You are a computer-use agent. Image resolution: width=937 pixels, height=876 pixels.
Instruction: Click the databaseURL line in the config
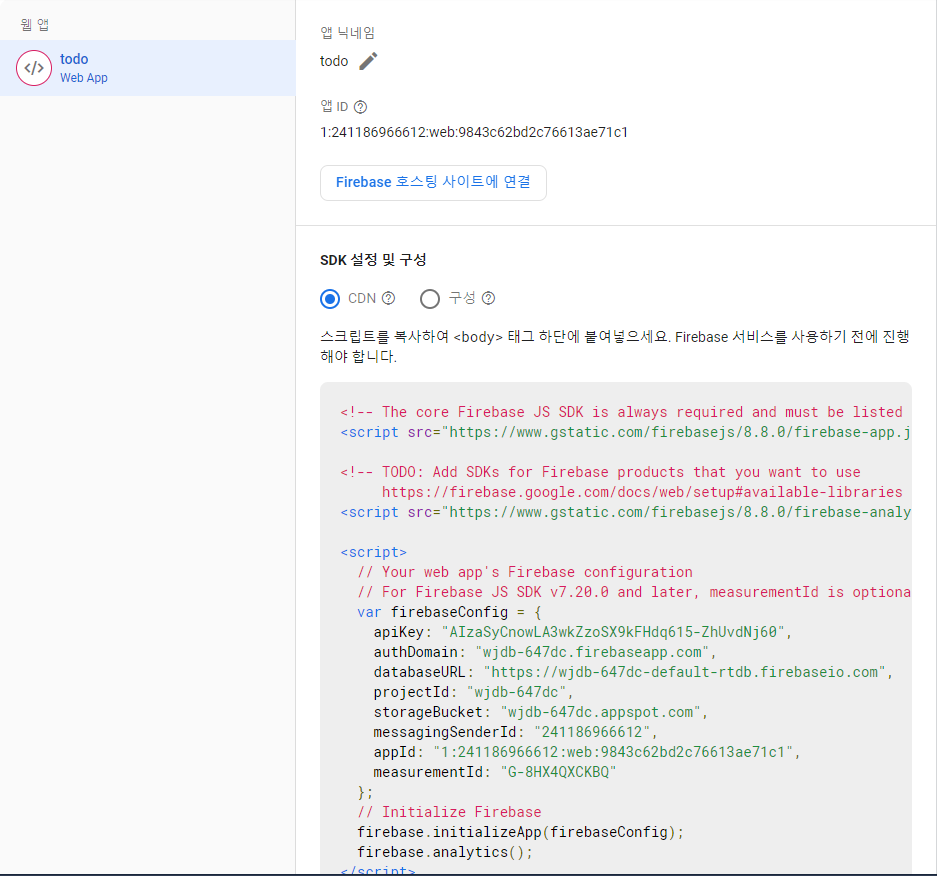tap(633, 672)
